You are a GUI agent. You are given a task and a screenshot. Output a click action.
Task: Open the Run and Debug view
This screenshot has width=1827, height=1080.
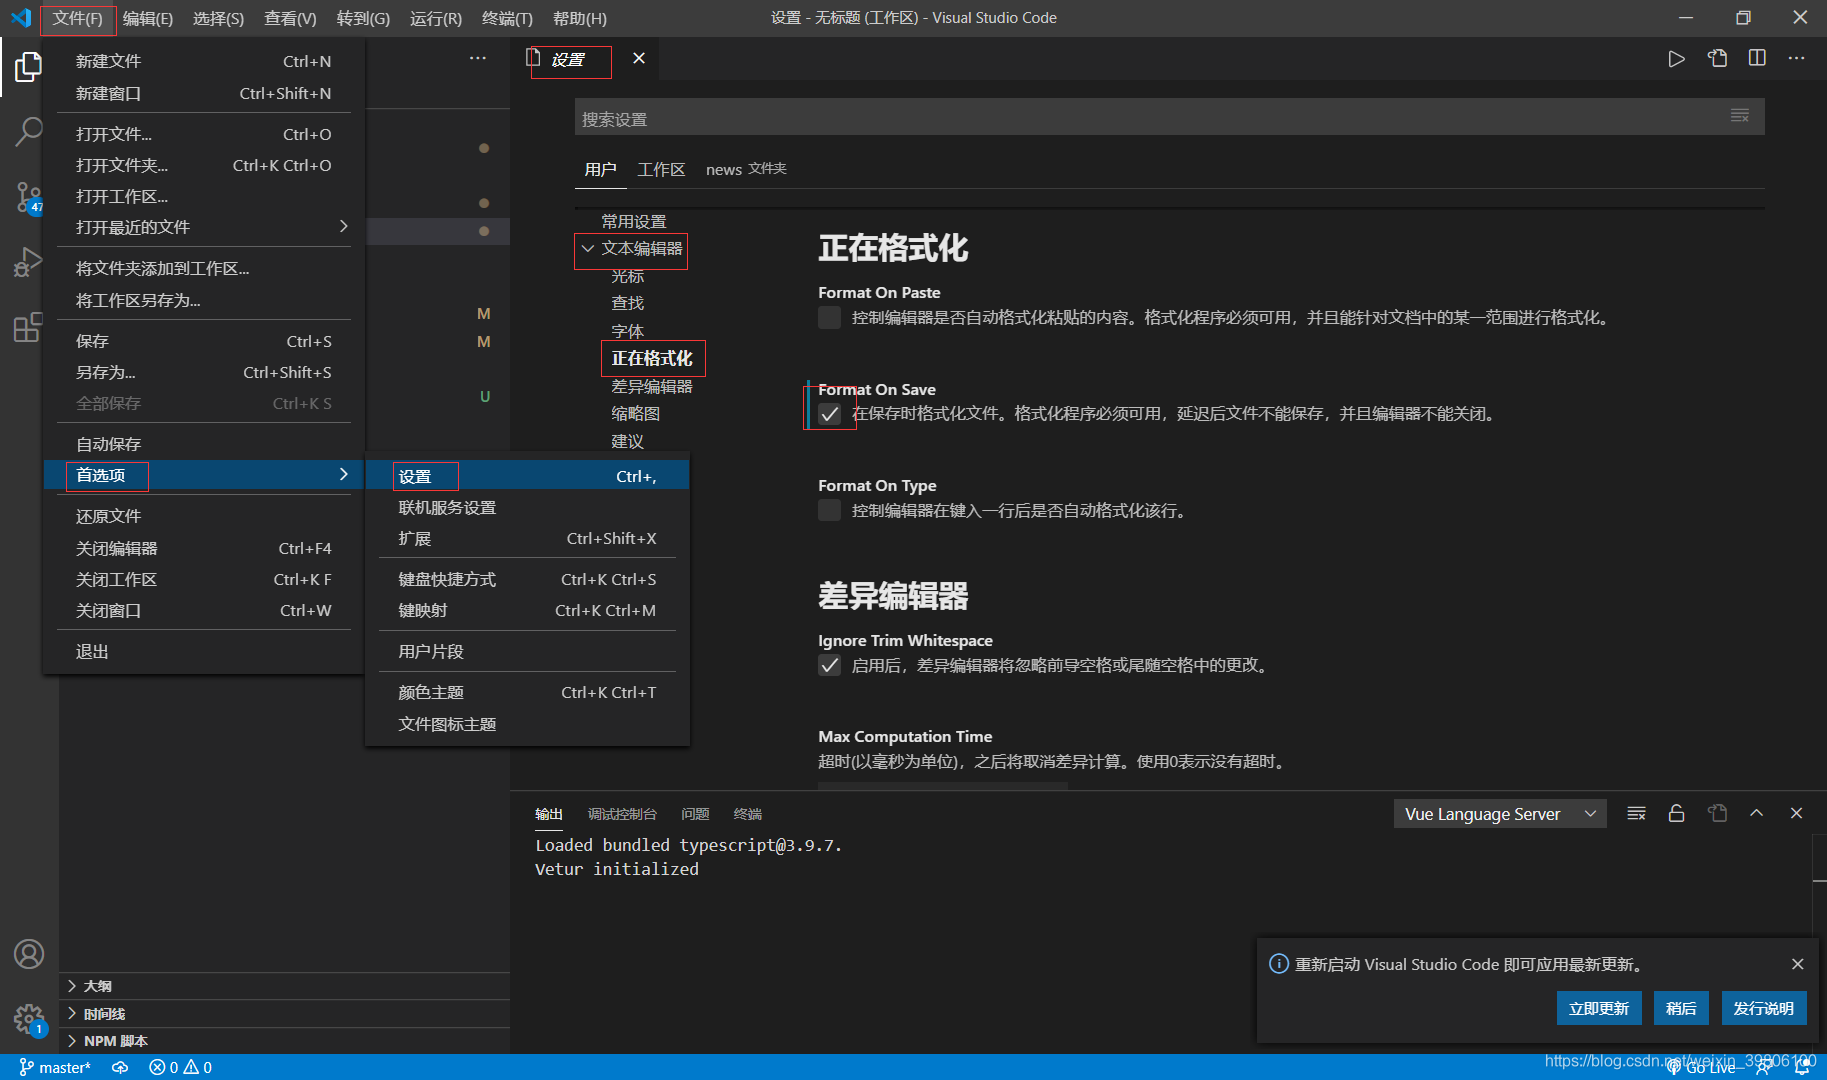[29, 262]
